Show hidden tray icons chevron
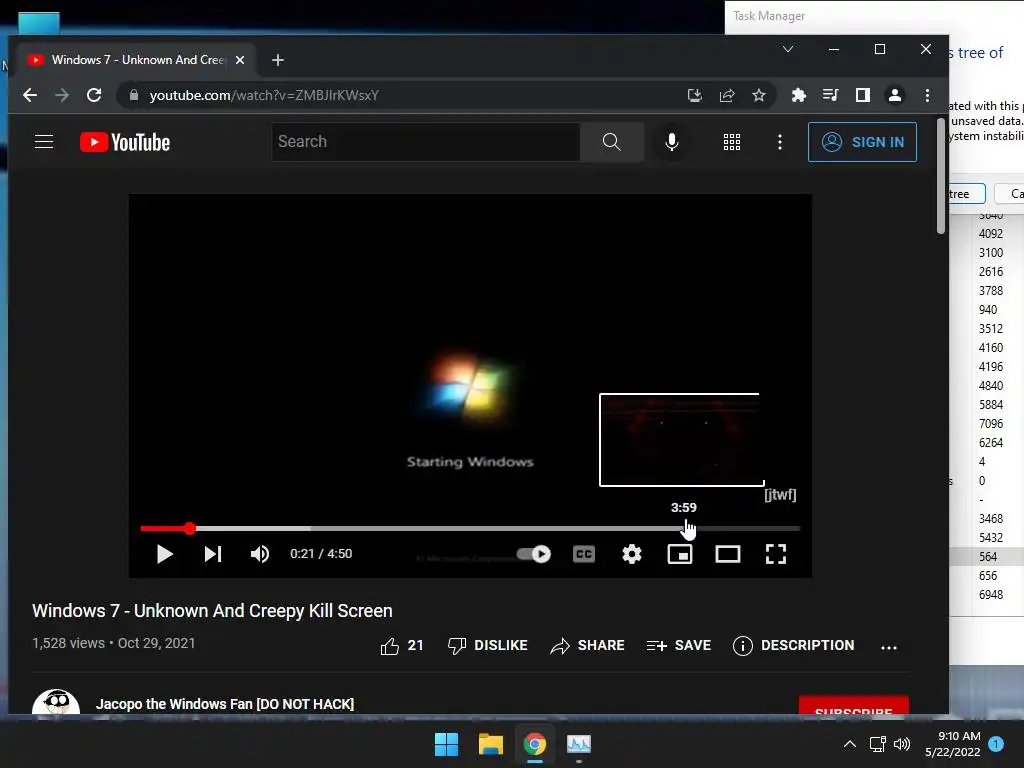This screenshot has width=1024, height=768. pyautogui.click(x=850, y=744)
